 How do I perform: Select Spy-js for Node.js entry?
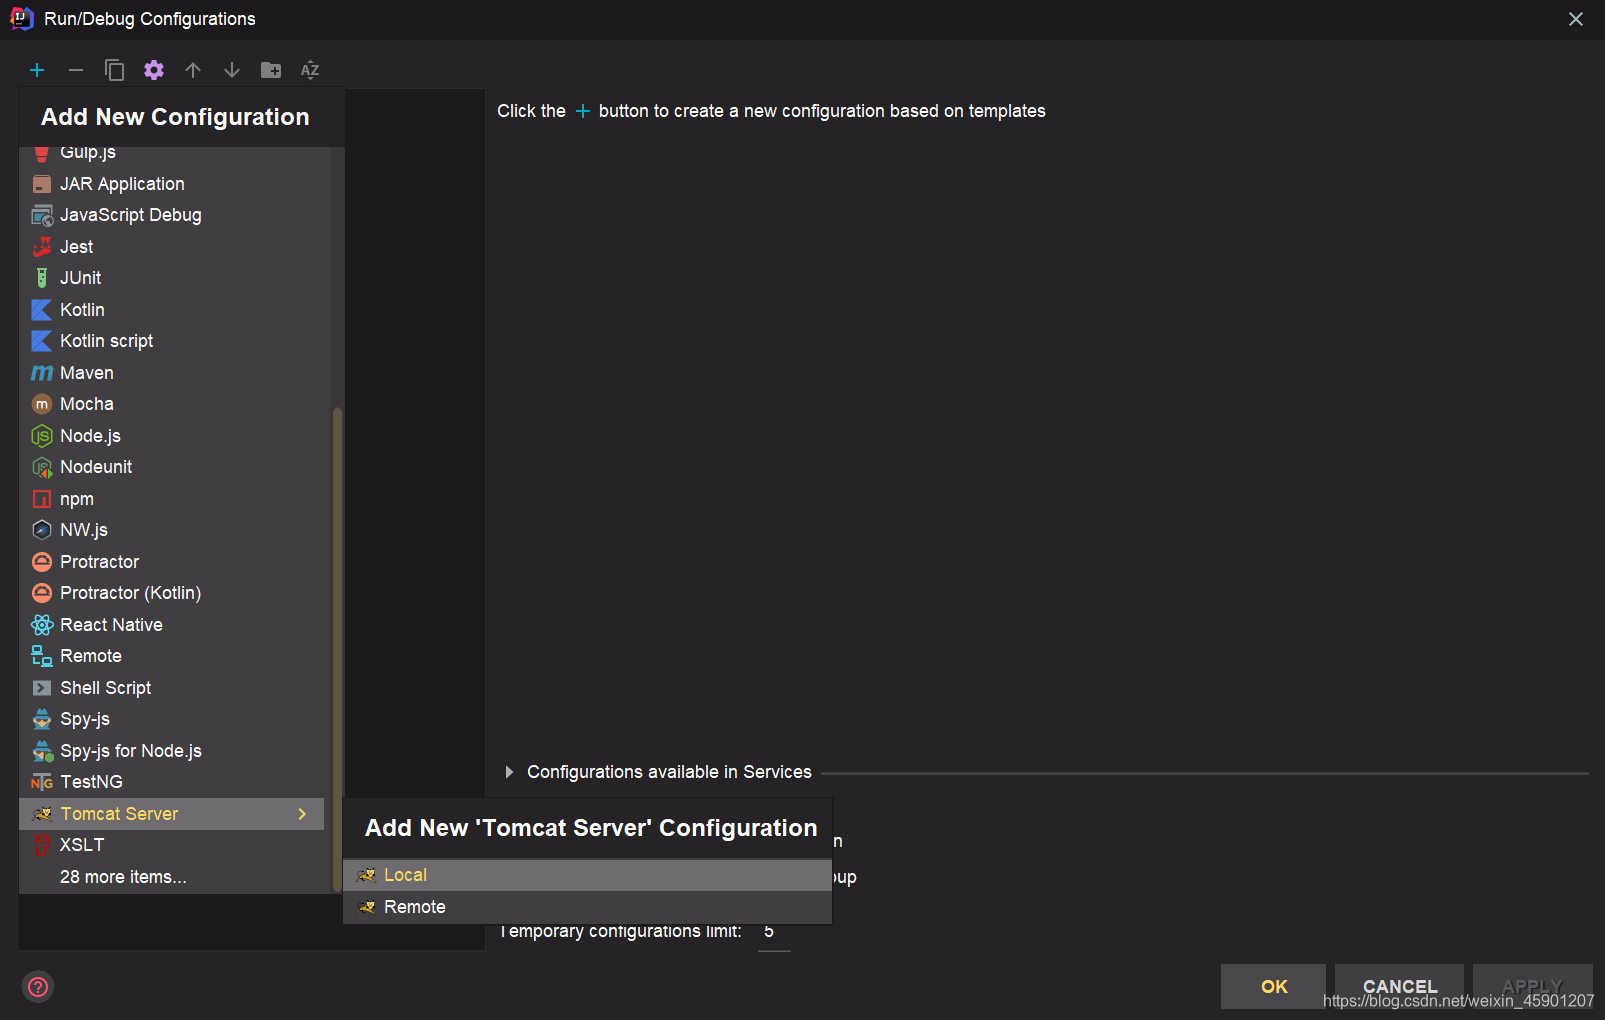(x=171, y=751)
